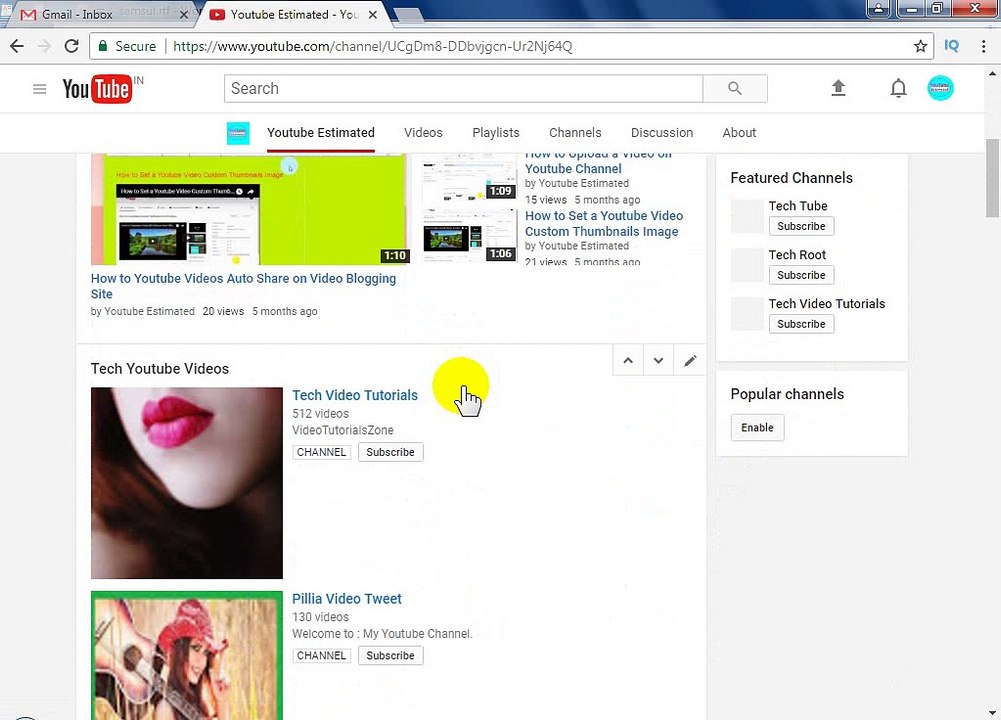
Task: Open the YouTube hamburger guide menu
Action: pos(40,89)
